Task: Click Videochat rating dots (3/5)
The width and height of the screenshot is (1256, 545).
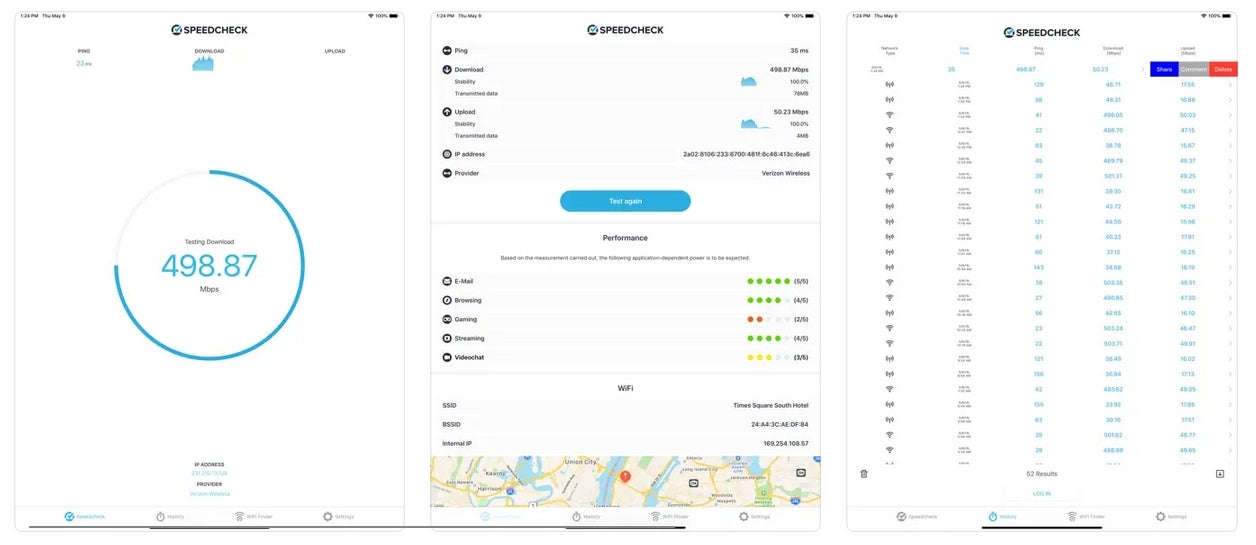Action: pyautogui.click(x=769, y=357)
